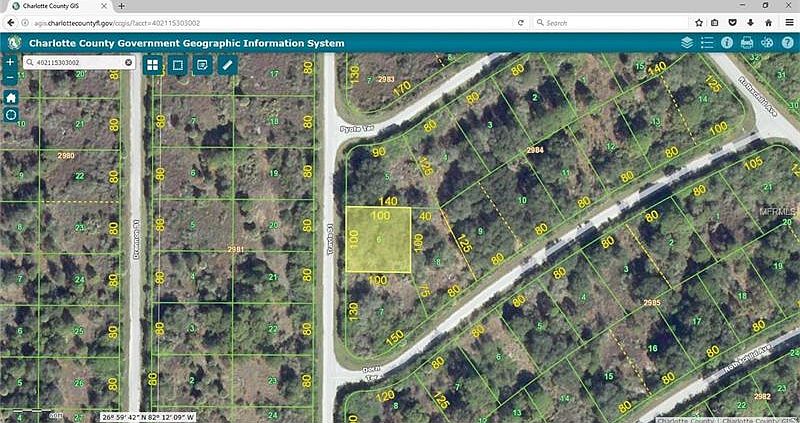Click the 140 dimension above highlighted parcel

(x=388, y=201)
